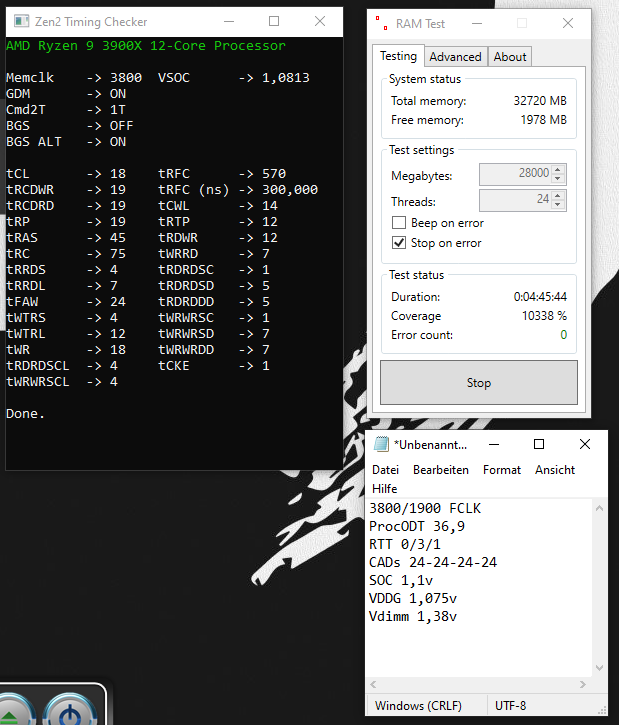Minimize the Zen2 Timing Checker window
Screen dimensions: 619x725
tap(229, 21)
